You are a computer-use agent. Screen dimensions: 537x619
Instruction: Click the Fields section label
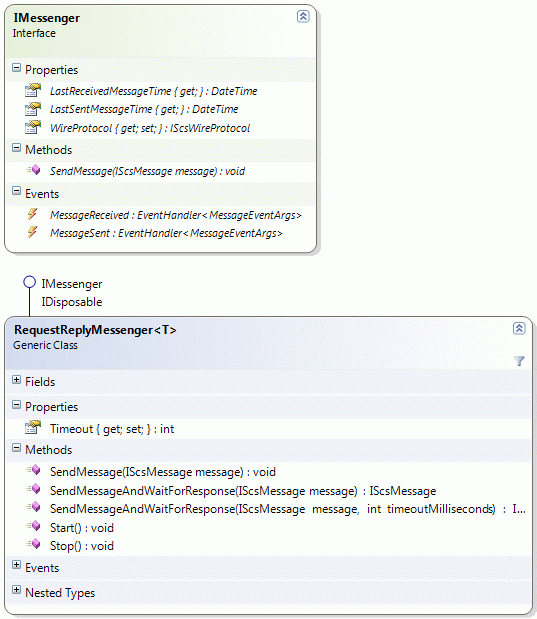coord(40,382)
